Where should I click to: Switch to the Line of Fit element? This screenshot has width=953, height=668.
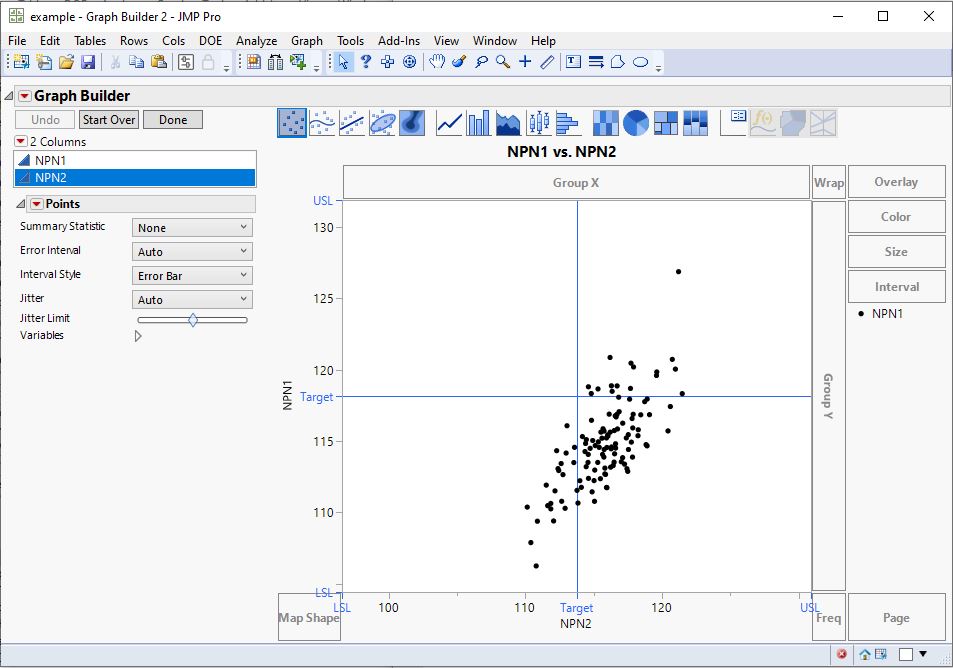coord(352,120)
